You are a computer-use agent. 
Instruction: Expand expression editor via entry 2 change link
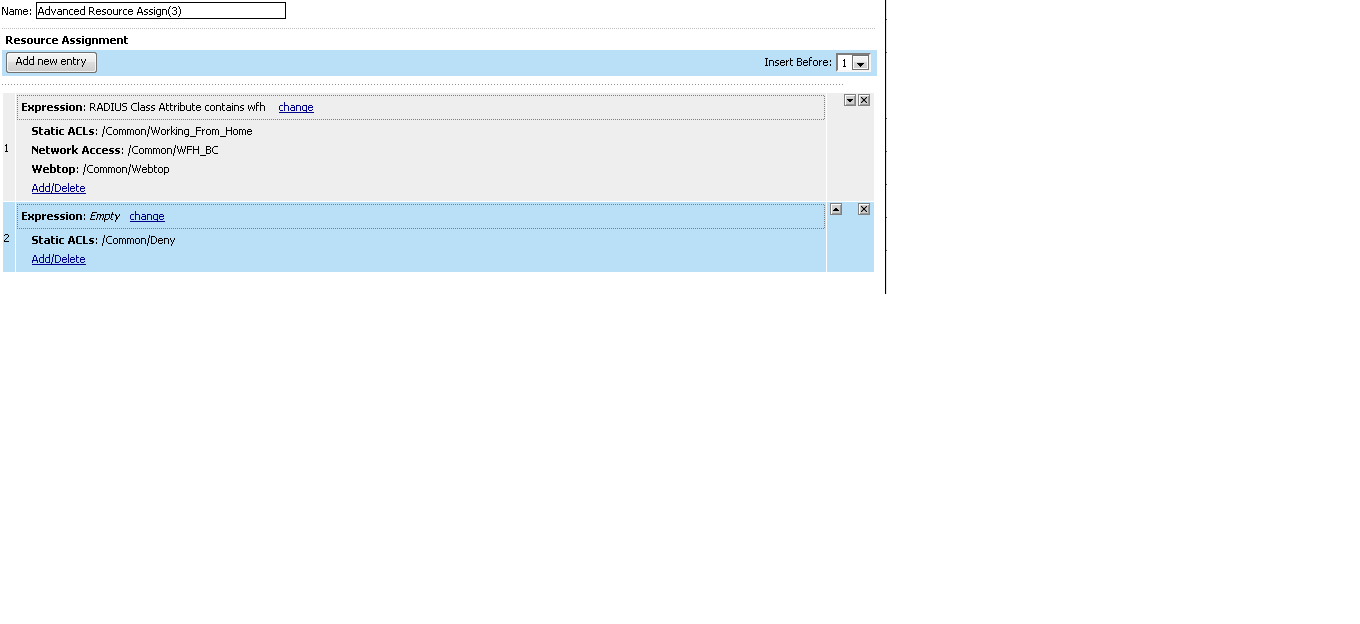(x=146, y=216)
